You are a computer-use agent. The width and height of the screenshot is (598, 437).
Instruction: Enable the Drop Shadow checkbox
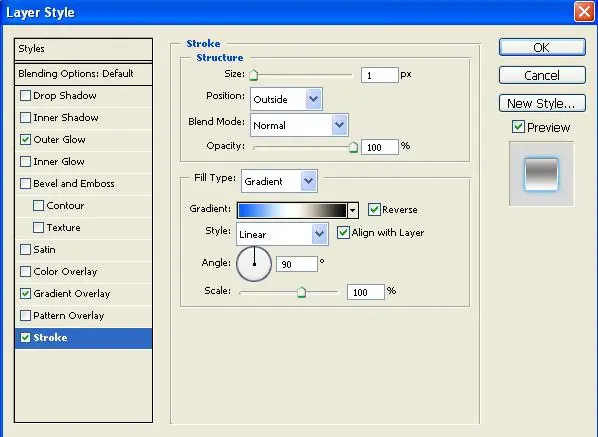[x=25, y=95]
